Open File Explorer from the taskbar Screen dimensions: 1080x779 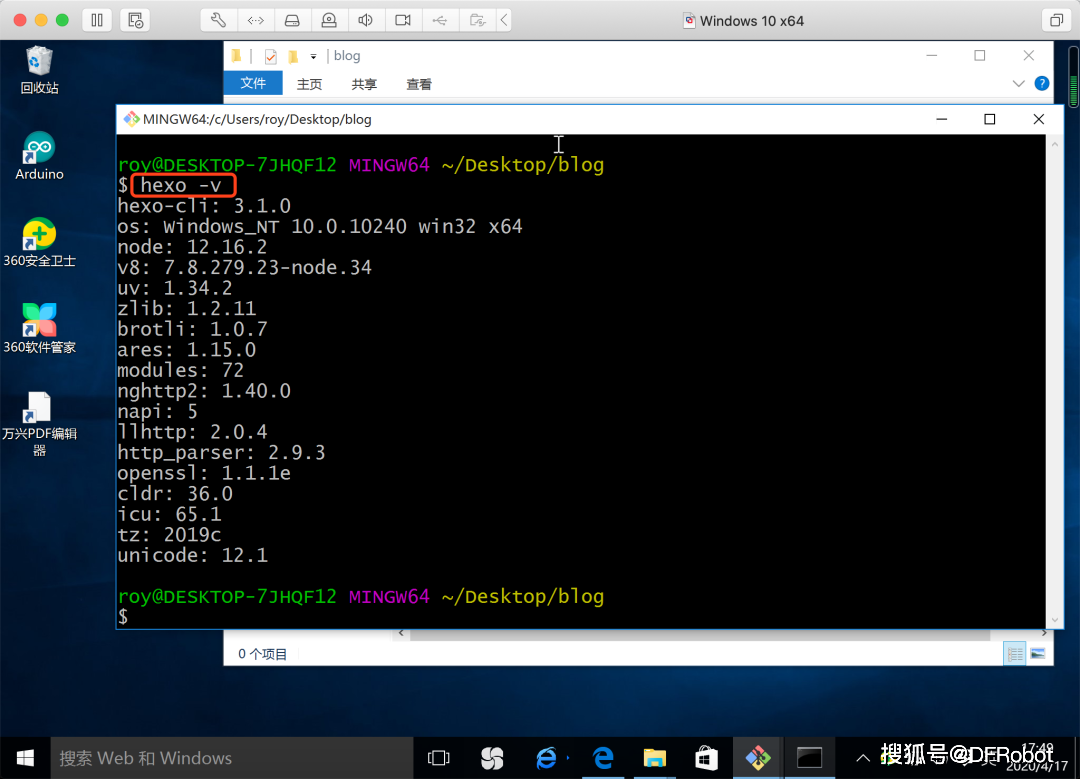tap(654, 758)
